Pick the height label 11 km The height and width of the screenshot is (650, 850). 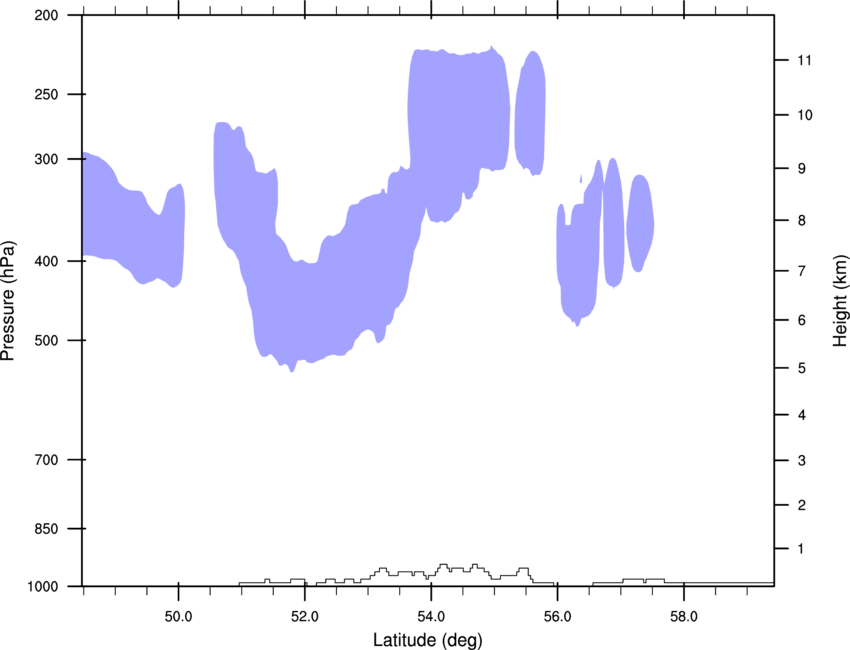804,60
